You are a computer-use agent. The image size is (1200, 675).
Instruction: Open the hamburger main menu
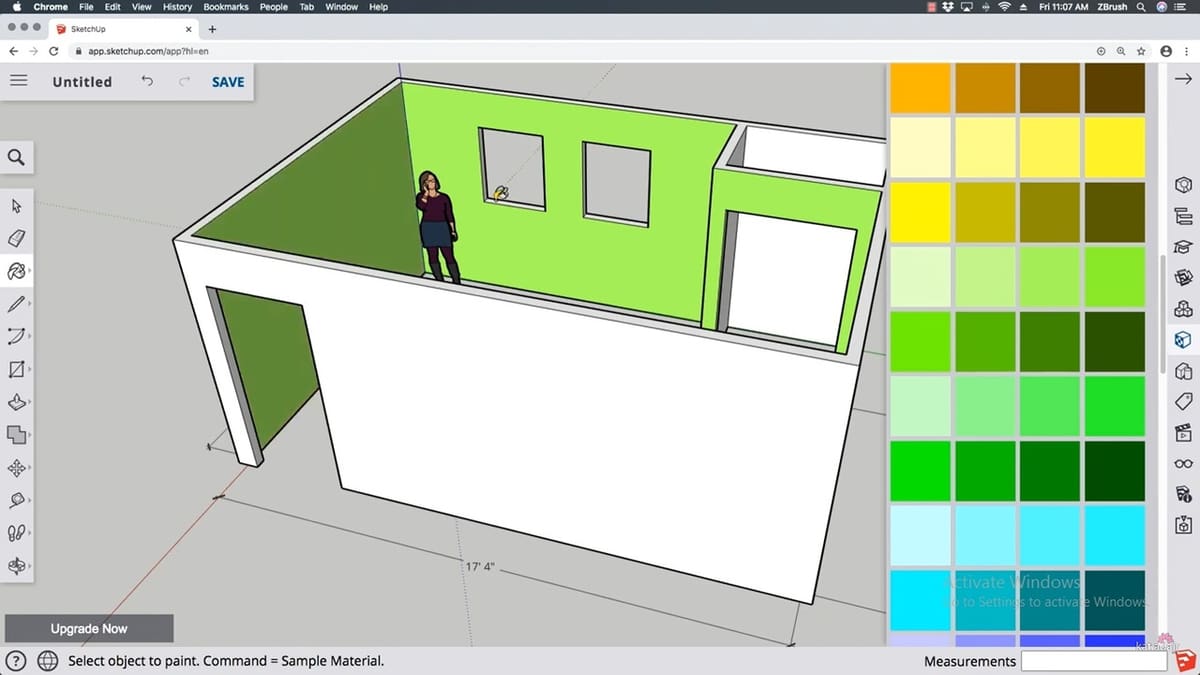17,81
